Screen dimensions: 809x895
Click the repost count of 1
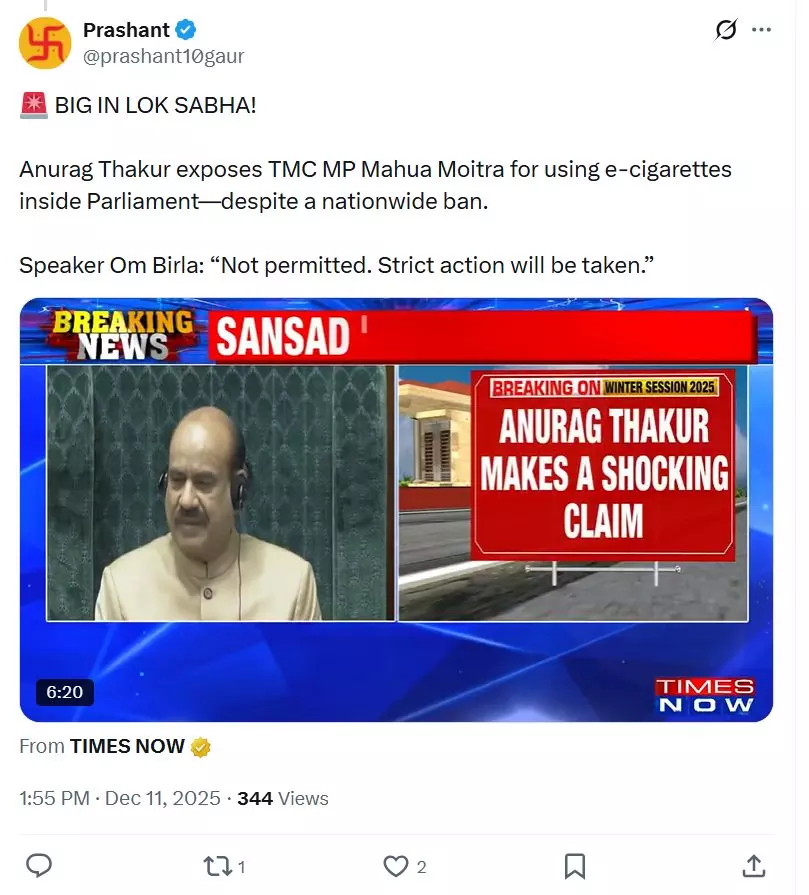coord(242,867)
